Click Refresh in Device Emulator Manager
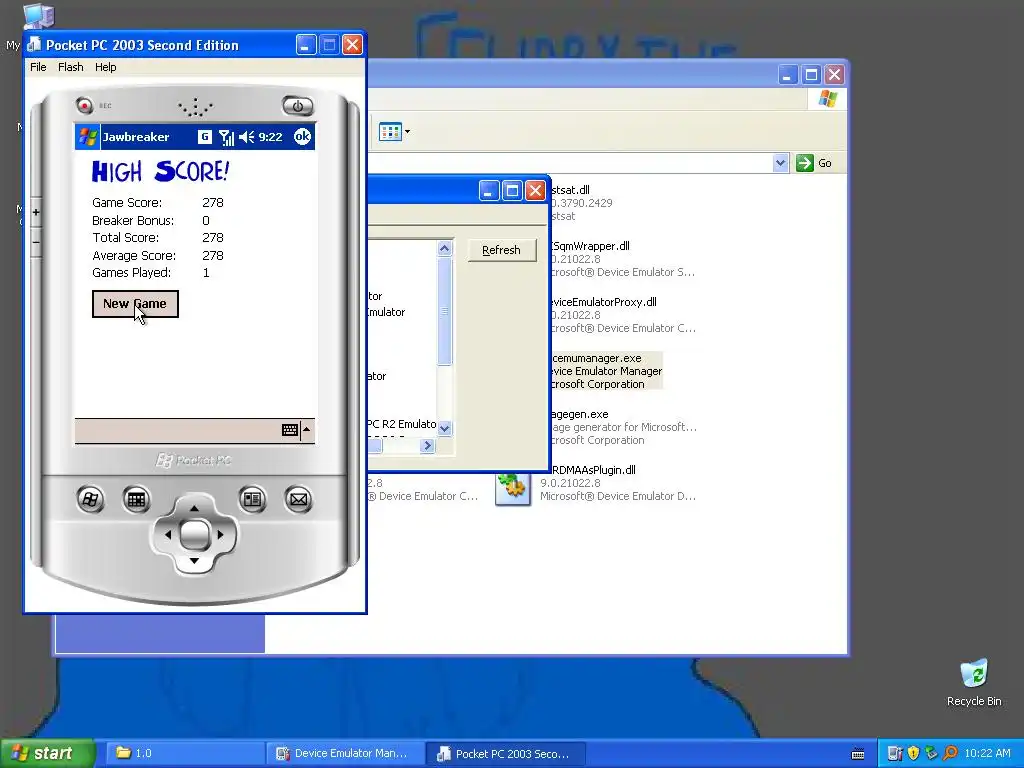Screen dimensions: 1024x768 pos(502,250)
